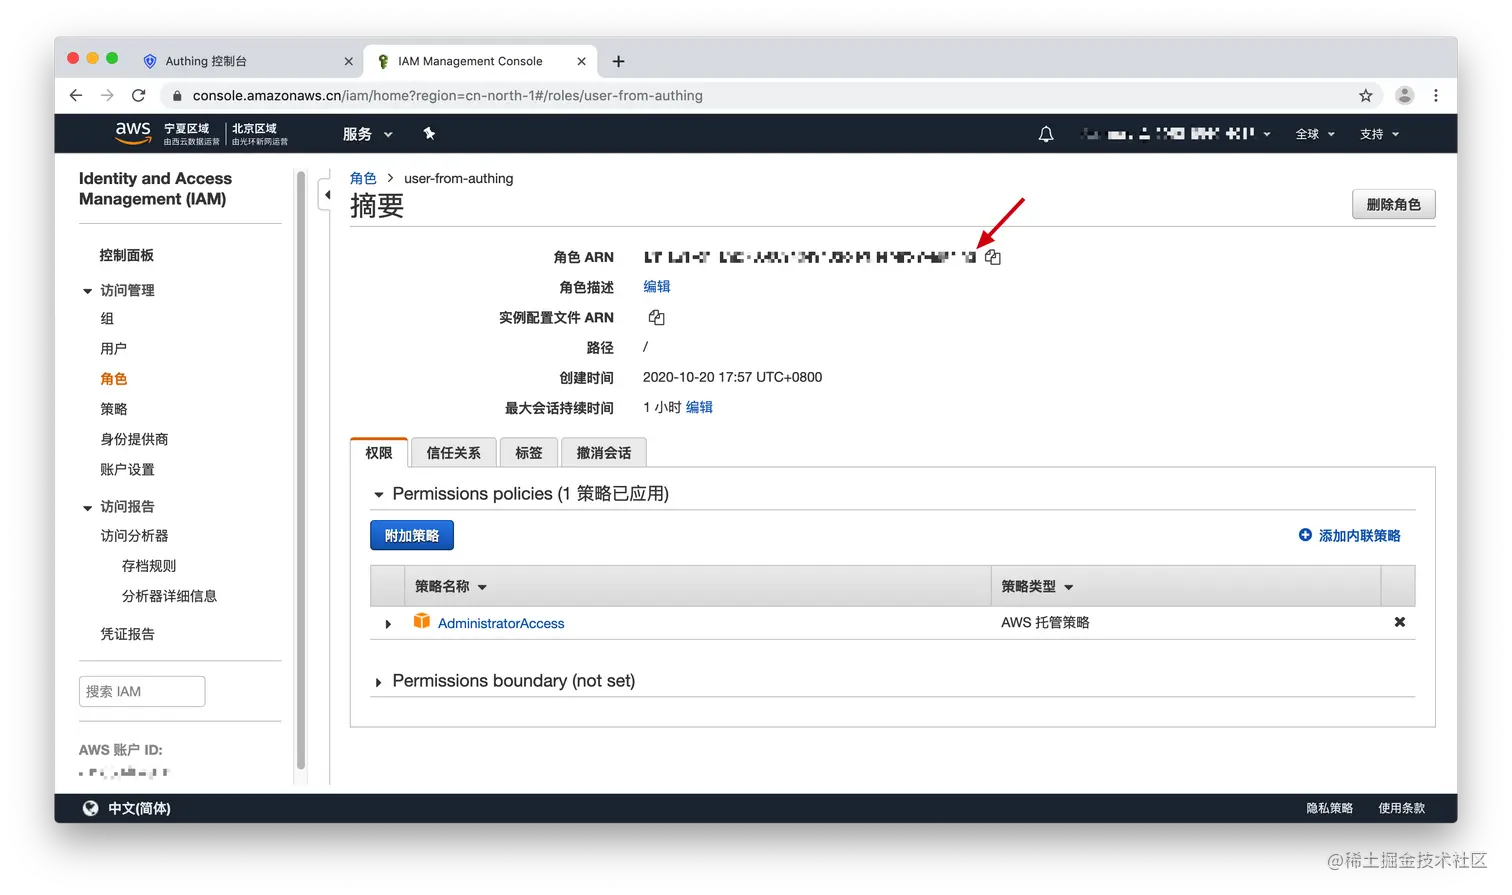1512x895 pixels.
Task: Open 身份提供商 in the sidebar
Action: (x=134, y=438)
